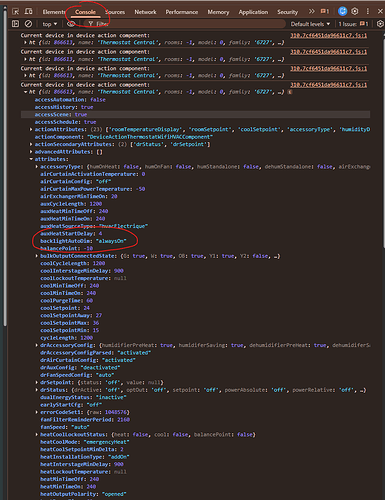Click the blue AI assistance icon
Viewport: 385px width, 500px height.
pyautogui.click(x=342, y=11)
